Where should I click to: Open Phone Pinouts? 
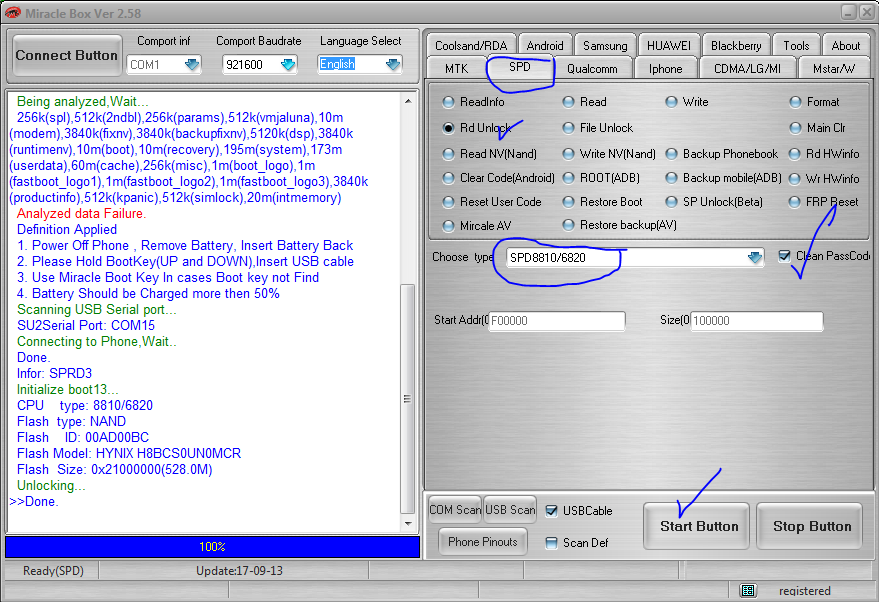(x=483, y=542)
